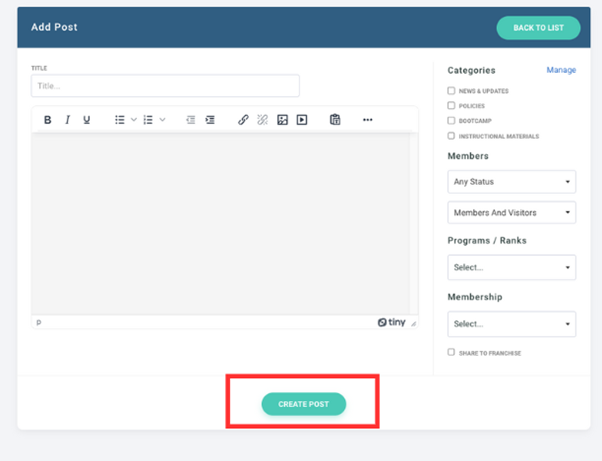The width and height of the screenshot is (602, 461).
Task: Open the Any Status dropdown
Action: point(511,182)
